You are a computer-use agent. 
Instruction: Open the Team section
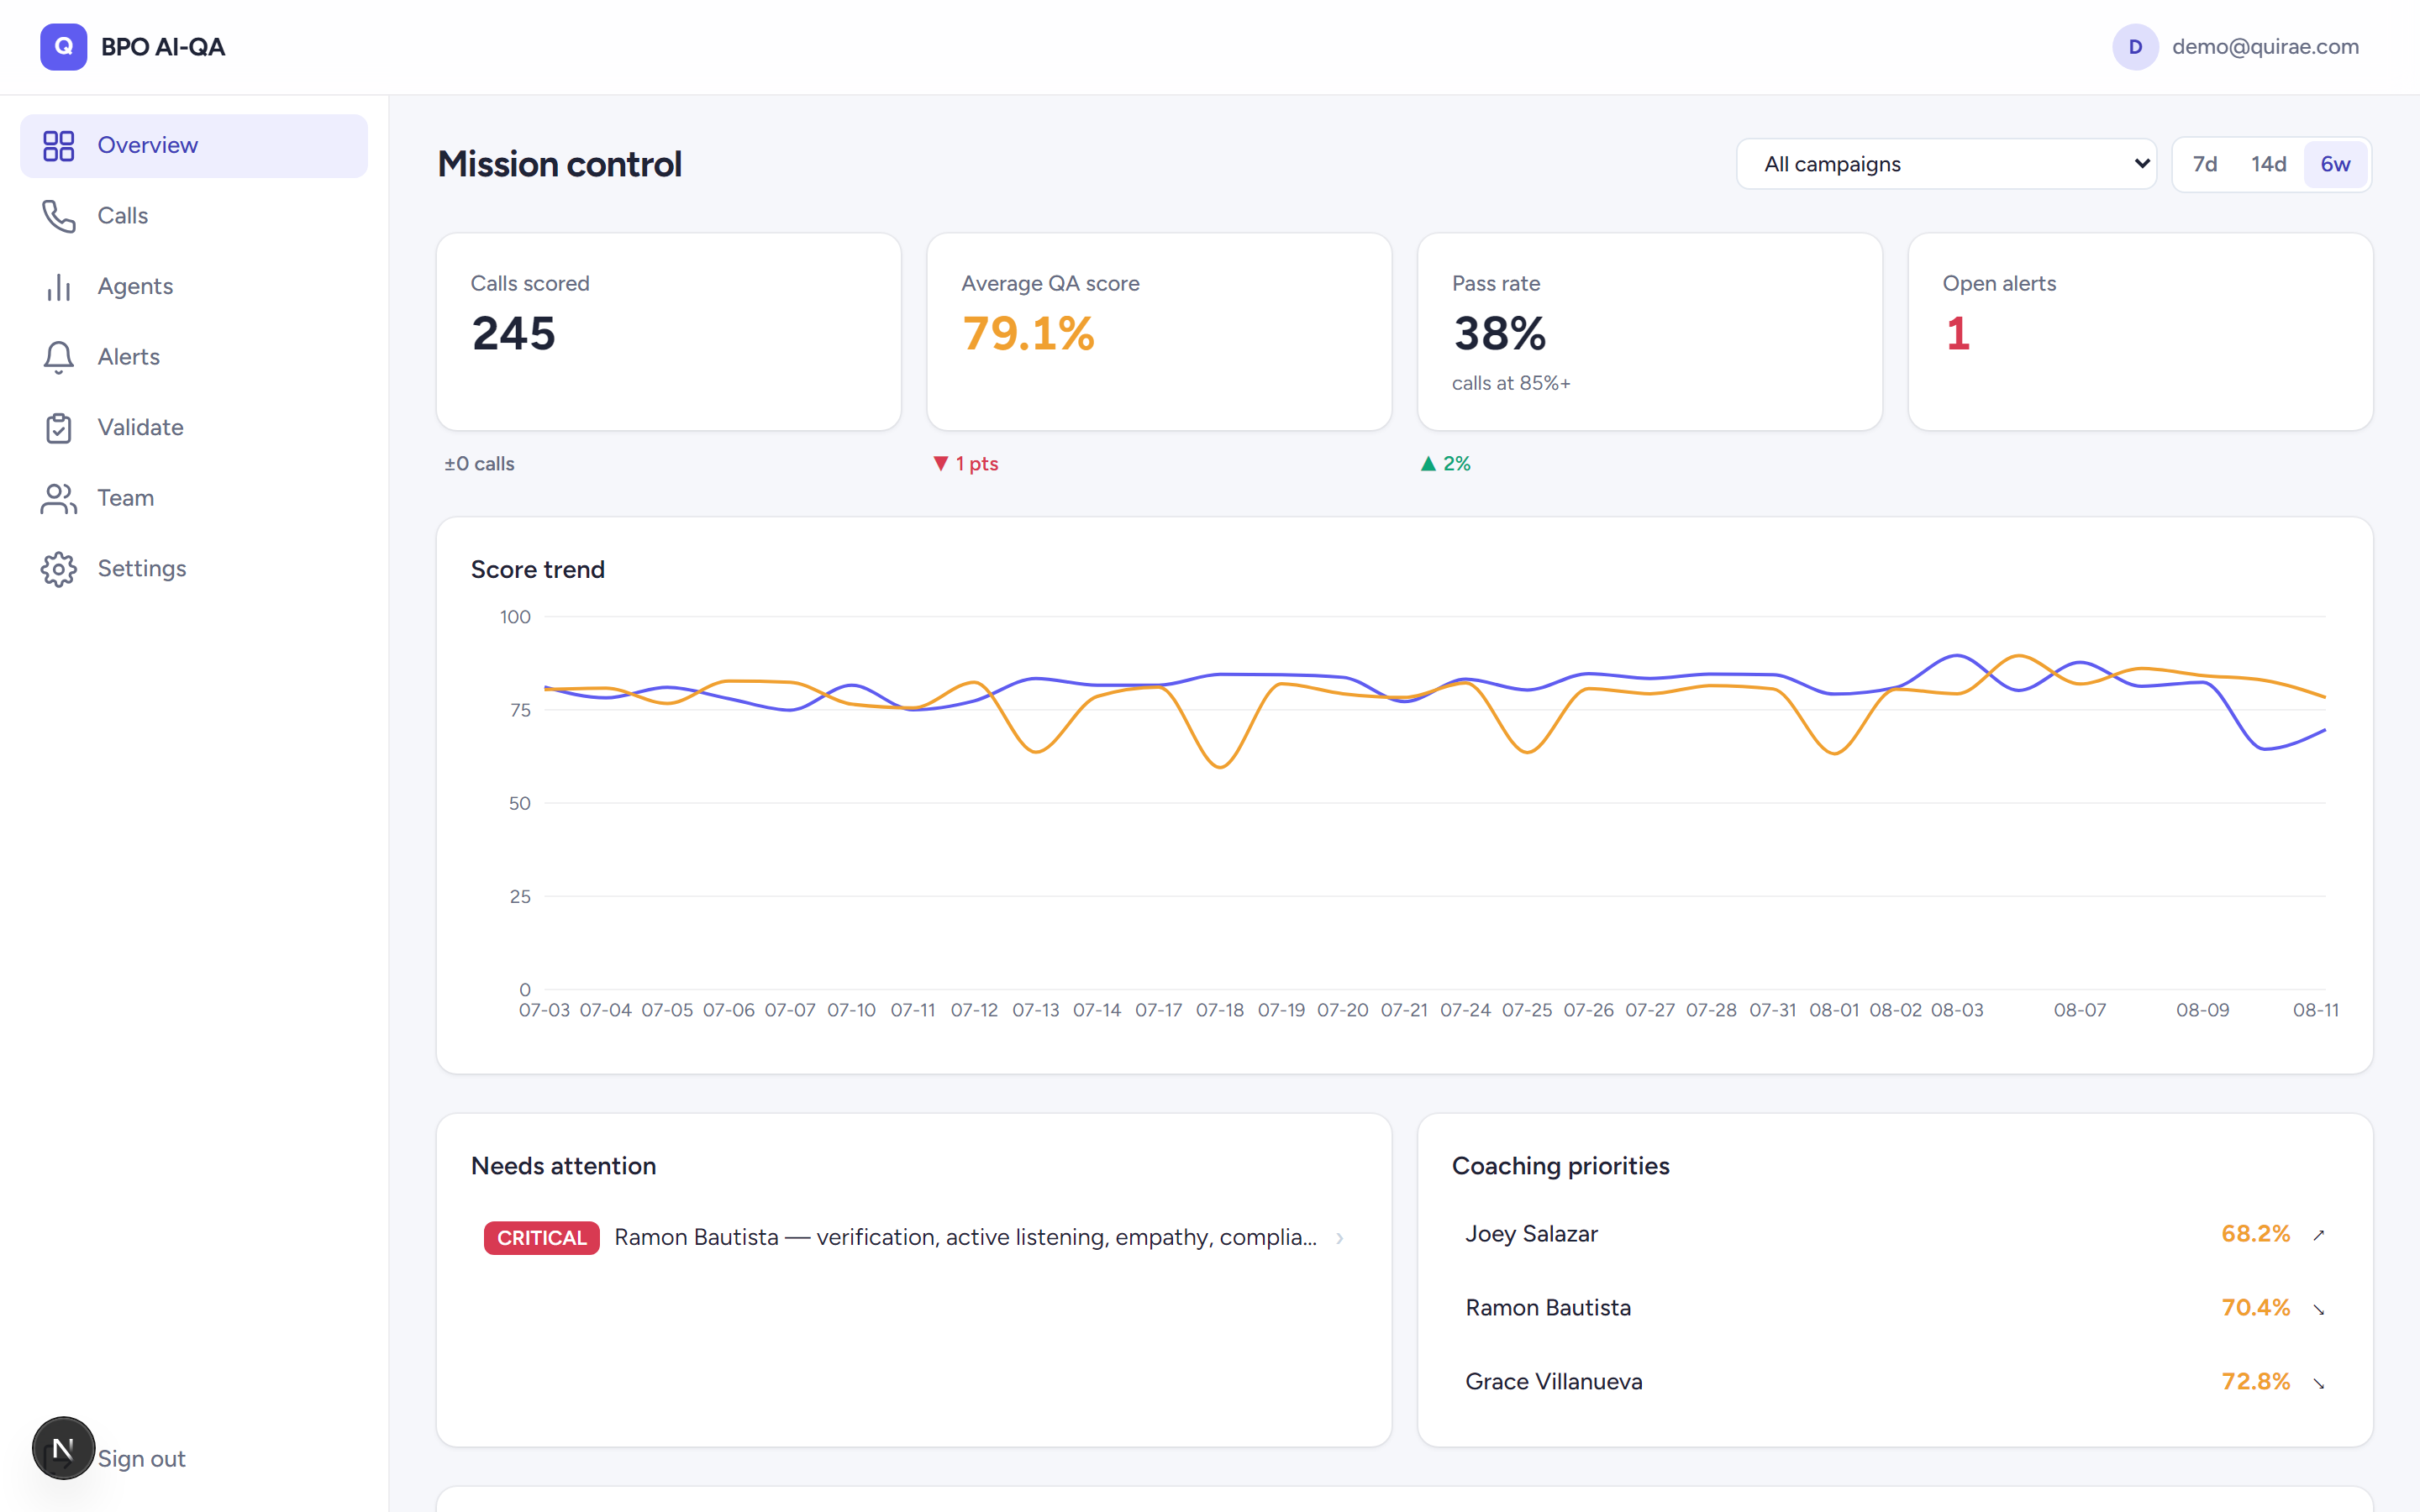[x=194, y=498]
